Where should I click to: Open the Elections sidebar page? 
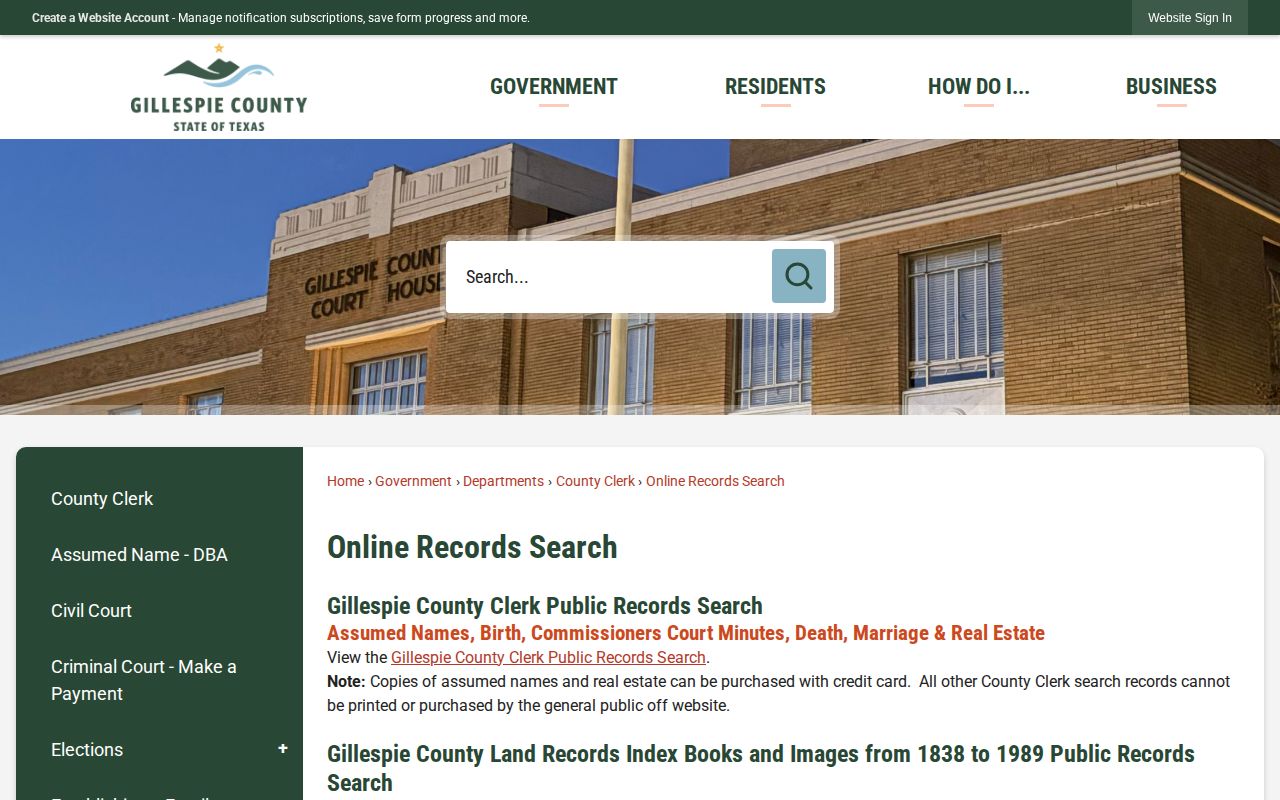tap(87, 749)
